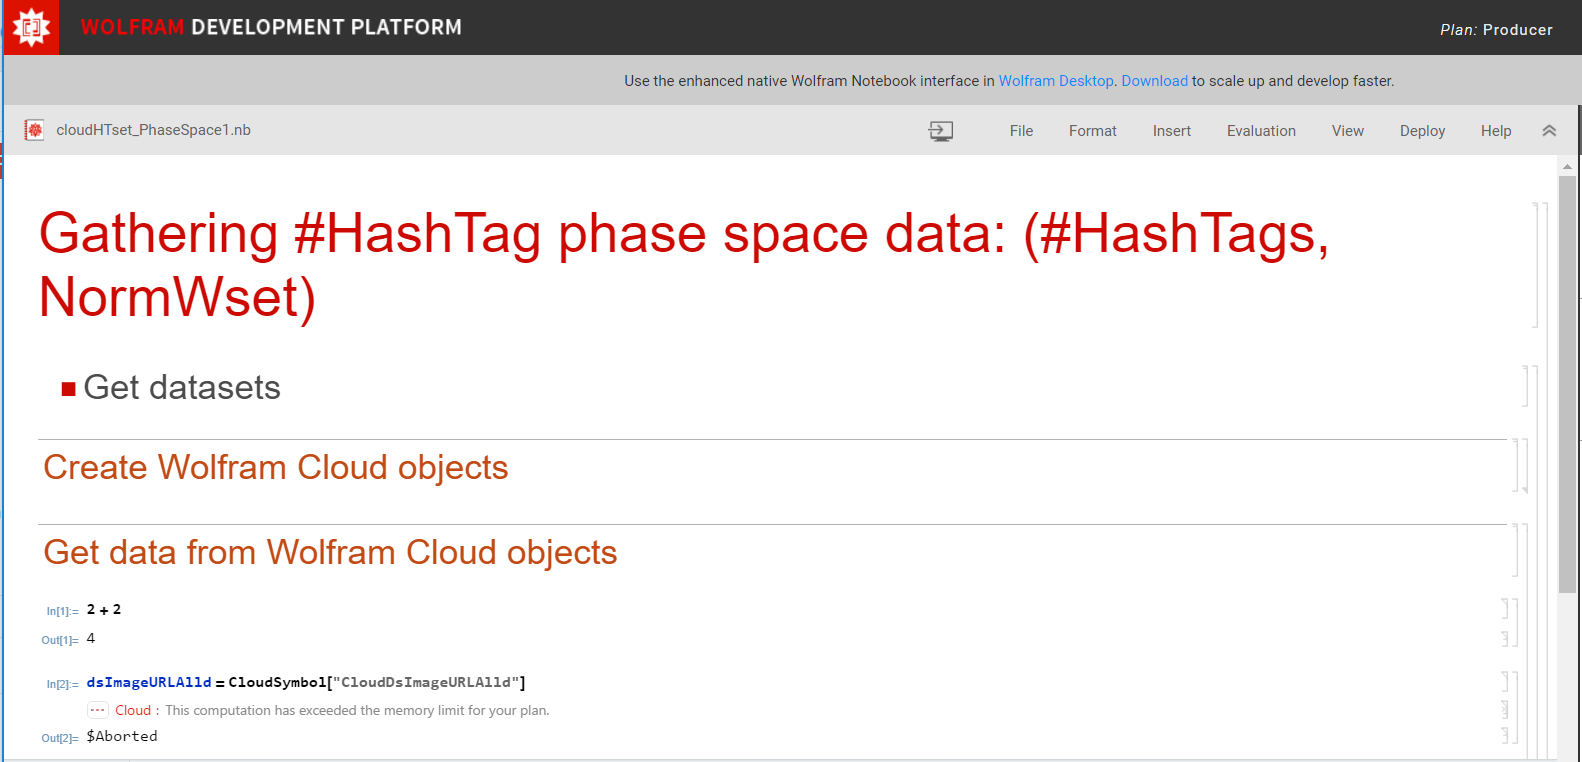Open the Deploy menu

tap(1422, 131)
